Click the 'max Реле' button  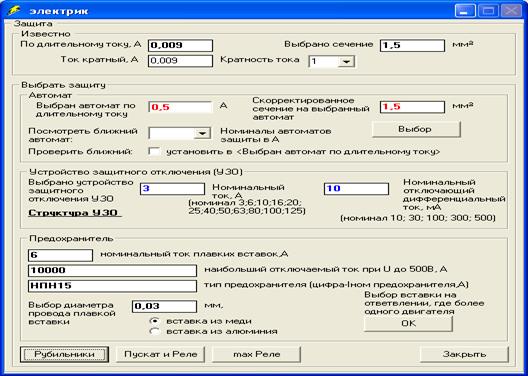coord(256,354)
